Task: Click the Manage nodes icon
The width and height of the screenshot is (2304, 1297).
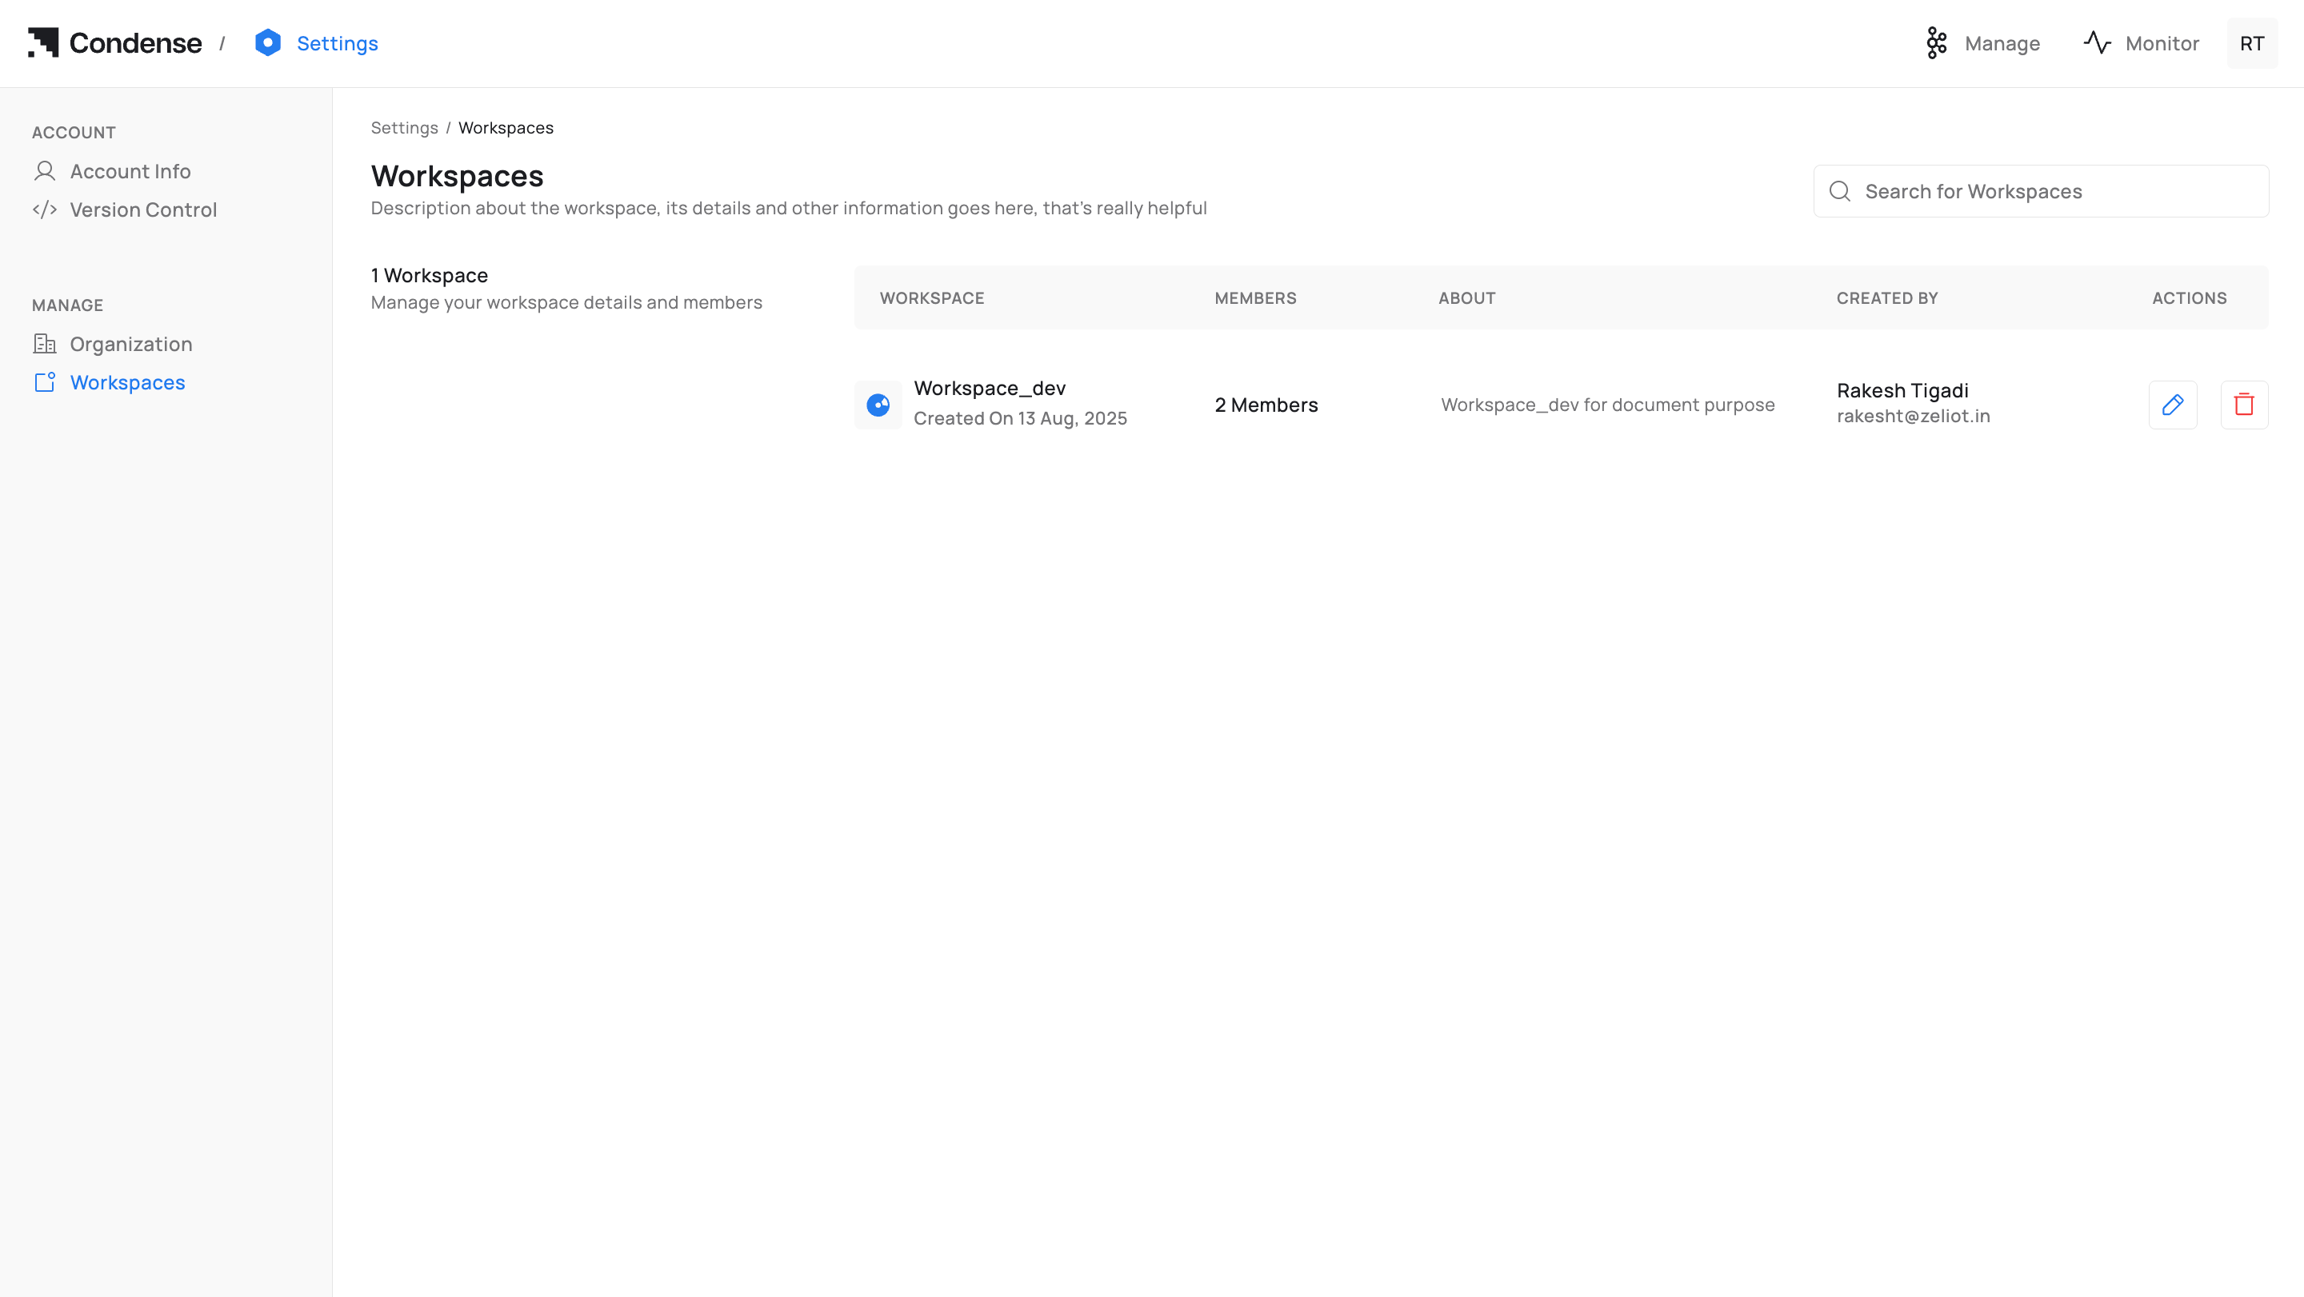Action: [x=1937, y=43]
